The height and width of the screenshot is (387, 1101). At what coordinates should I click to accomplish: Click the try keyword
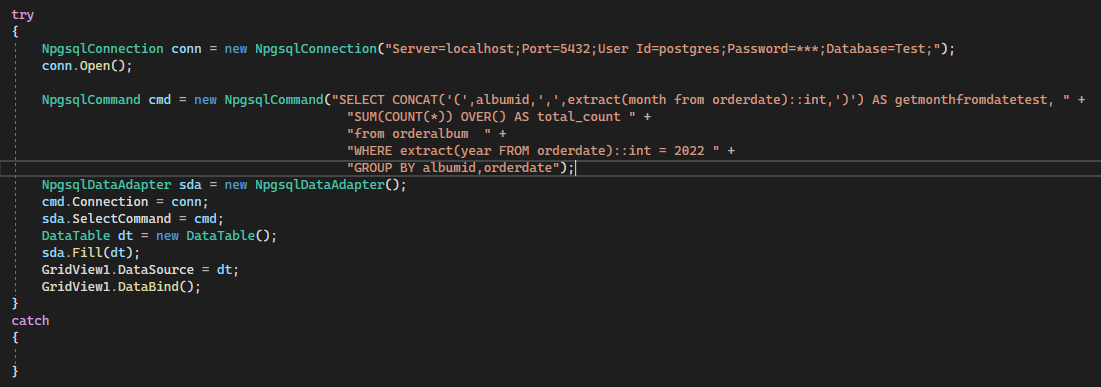pyautogui.click(x=22, y=15)
